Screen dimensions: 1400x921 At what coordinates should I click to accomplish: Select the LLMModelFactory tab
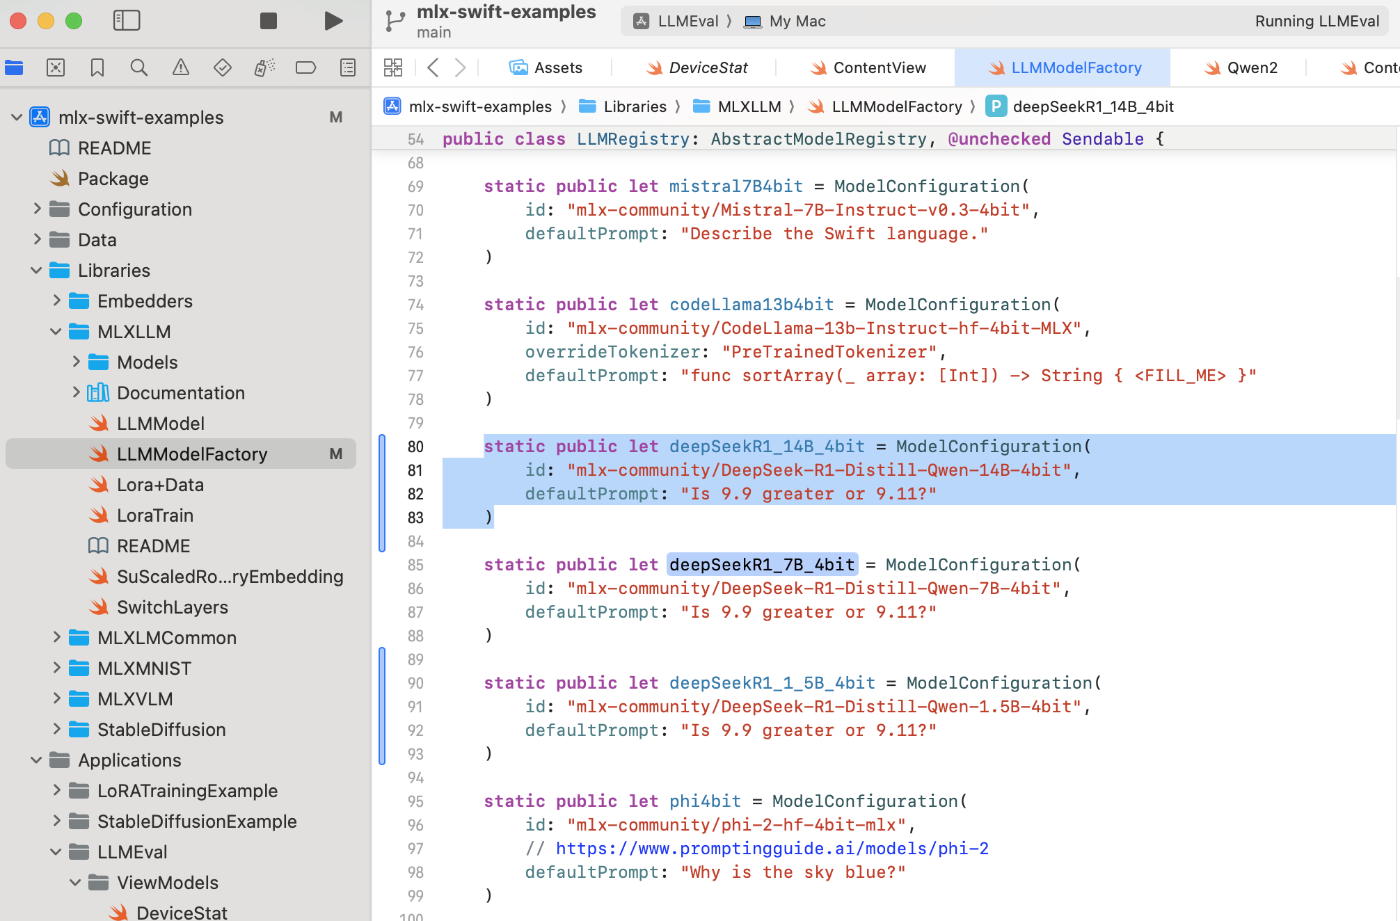coord(1064,67)
